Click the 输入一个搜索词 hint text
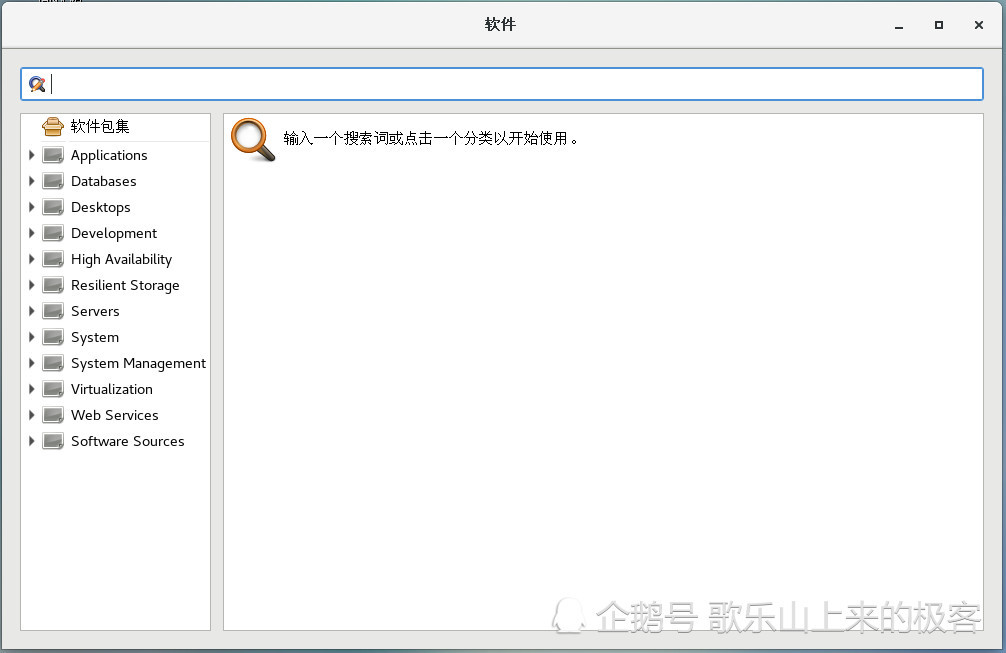Viewport: 1006px width, 653px height. click(x=431, y=139)
